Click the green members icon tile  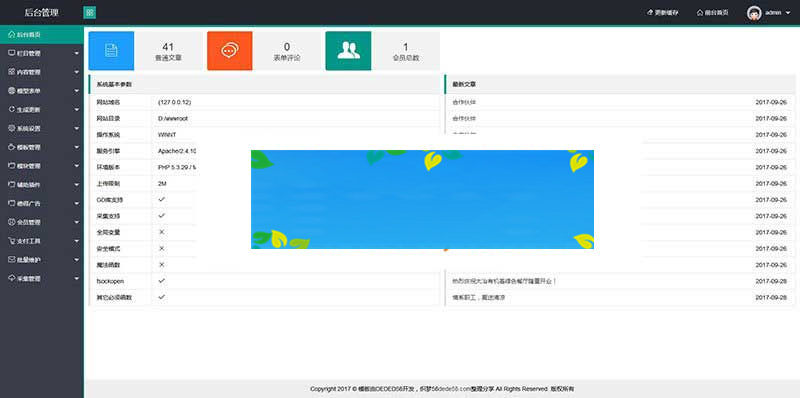348,51
